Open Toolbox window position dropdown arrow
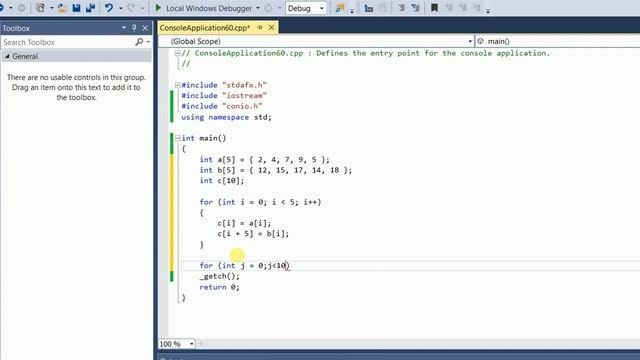 pyautogui.click(x=124, y=28)
